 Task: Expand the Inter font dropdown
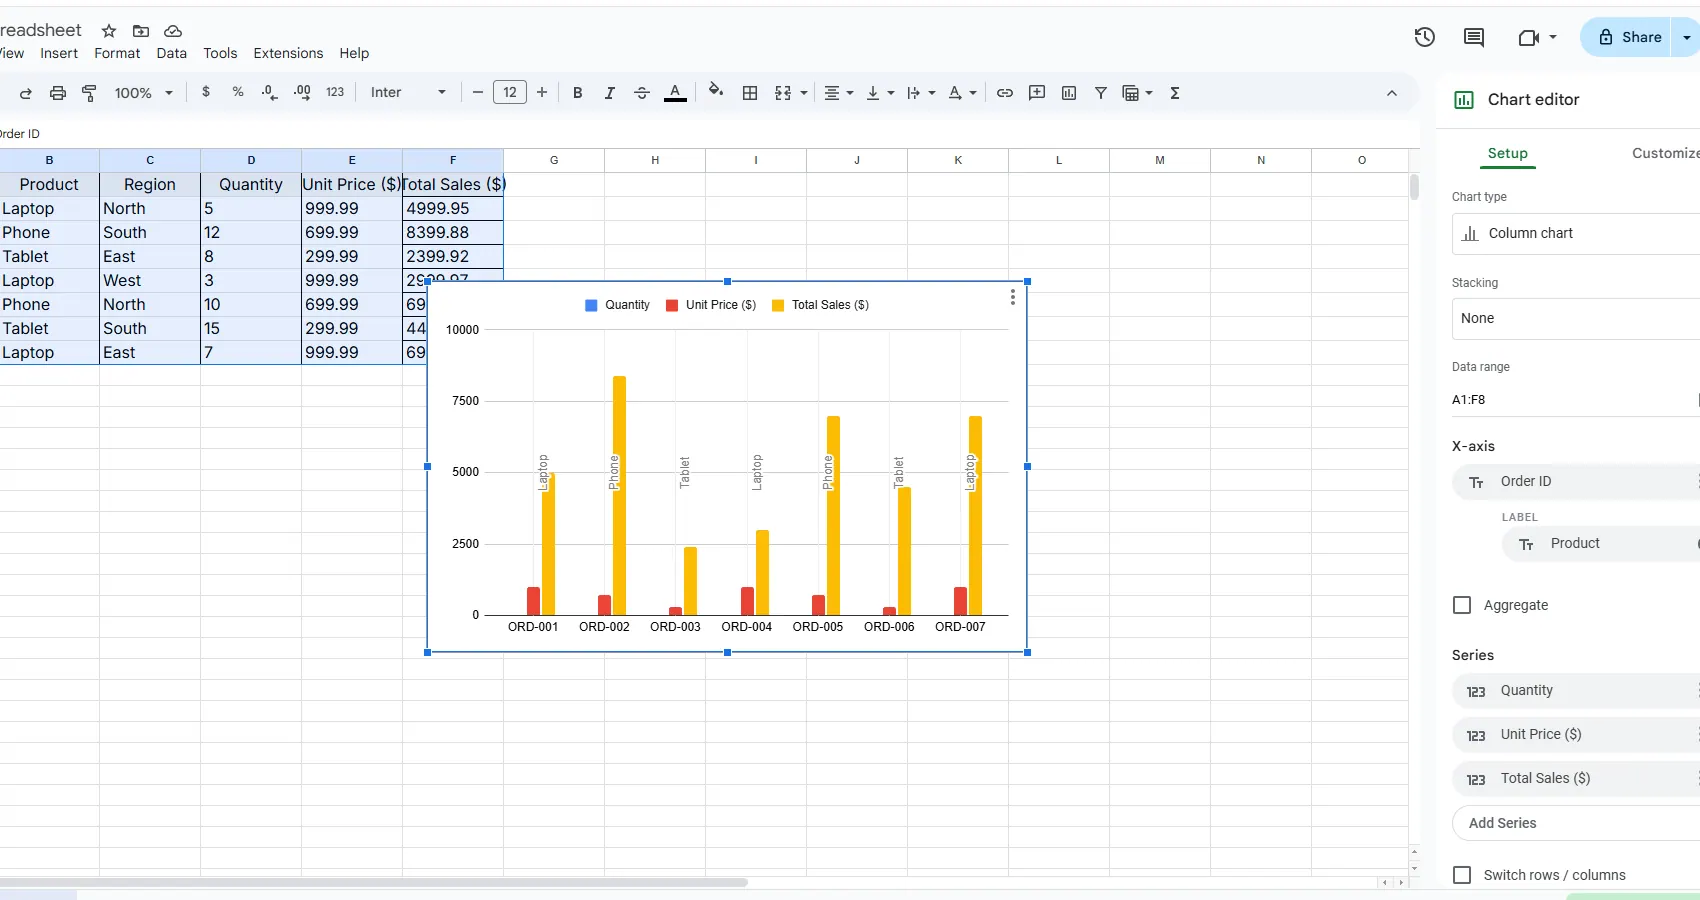click(x=408, y=93)
